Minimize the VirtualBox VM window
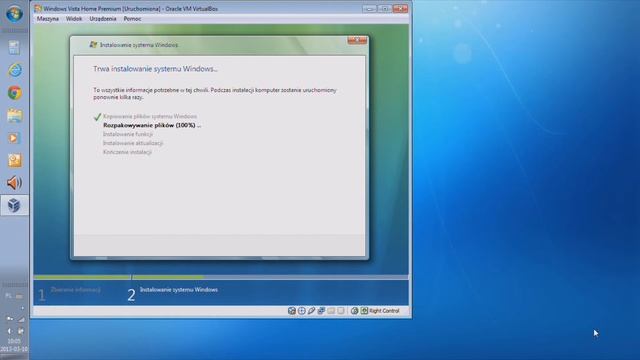The height and width of the screenshot is (360, 640). (x=369, y=9)
